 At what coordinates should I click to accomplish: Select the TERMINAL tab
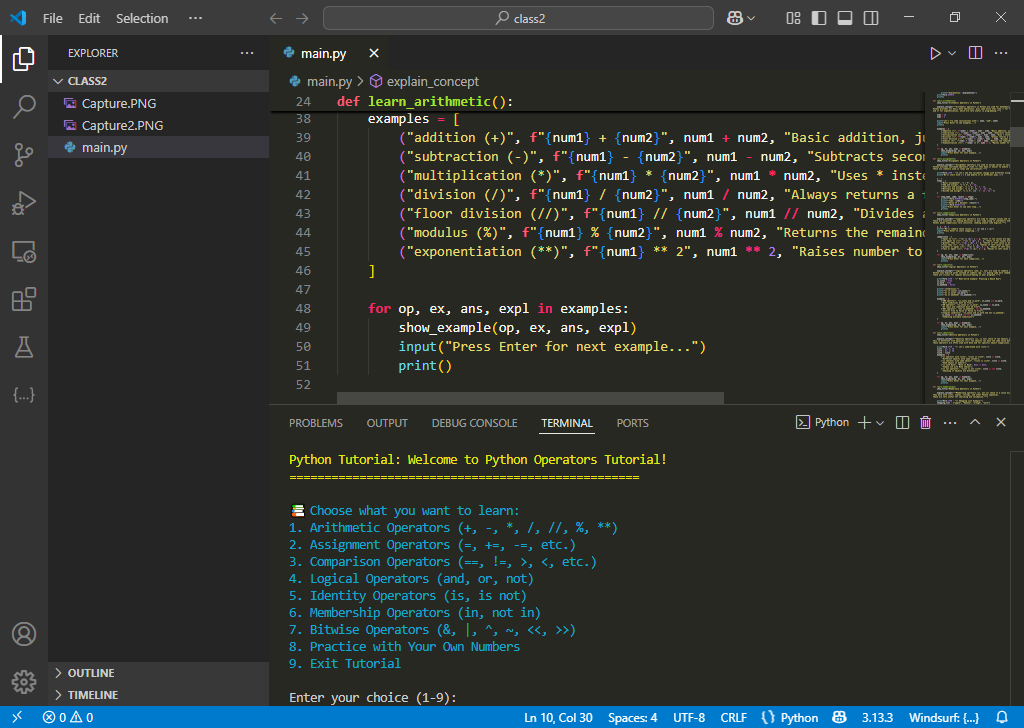566,423
